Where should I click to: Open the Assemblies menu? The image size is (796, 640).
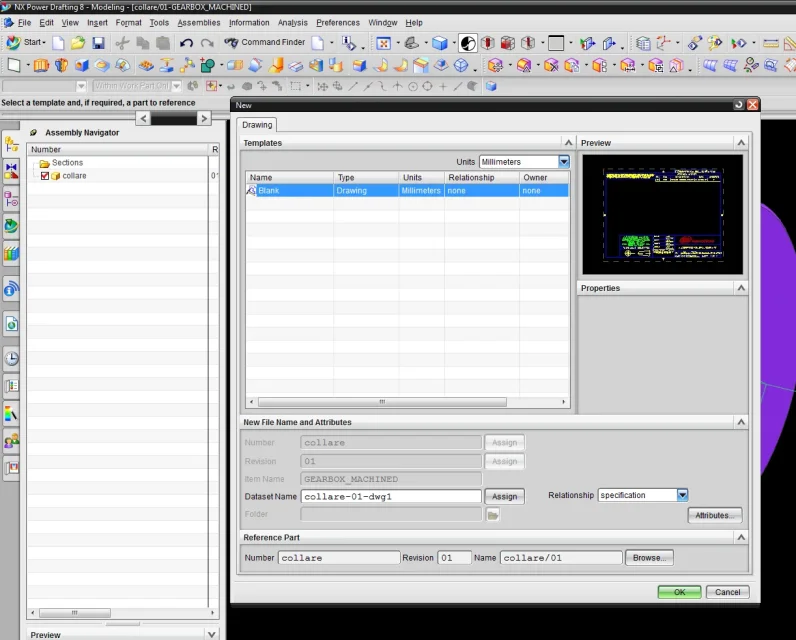tap(198, 23)
